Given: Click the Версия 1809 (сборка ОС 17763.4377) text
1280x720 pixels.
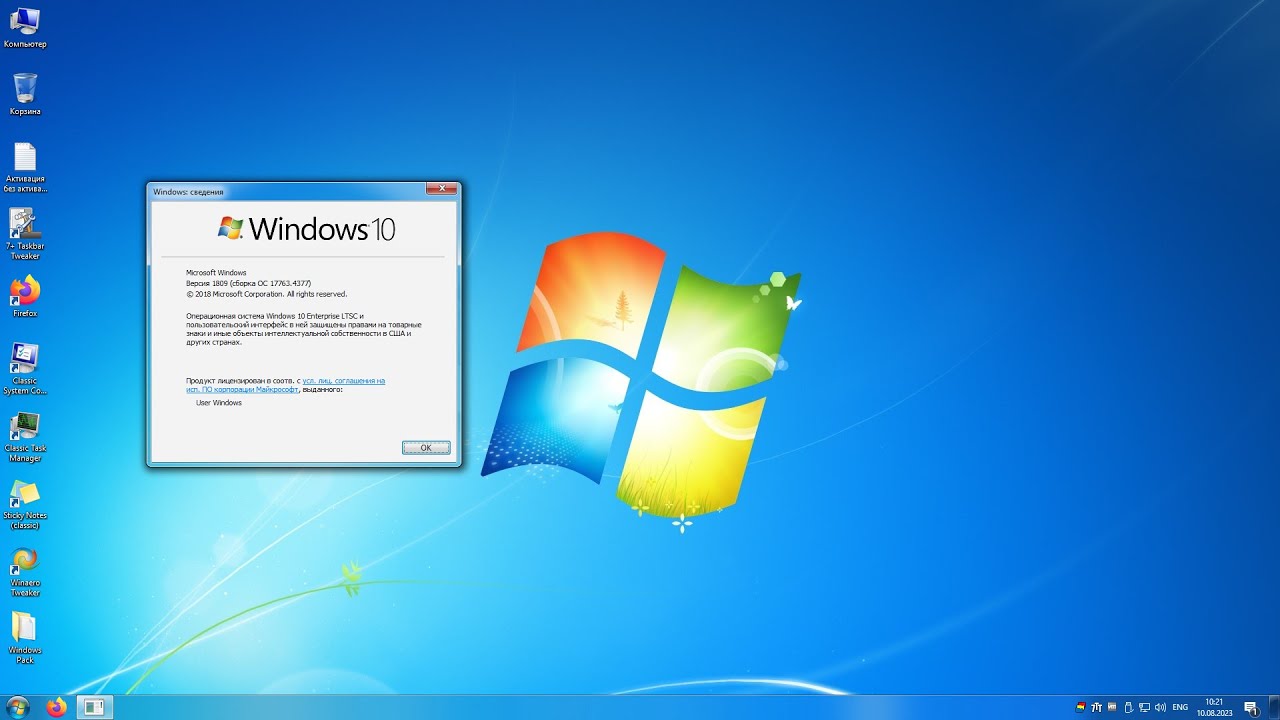Looking at the screenshot, I should coord(248,283).
